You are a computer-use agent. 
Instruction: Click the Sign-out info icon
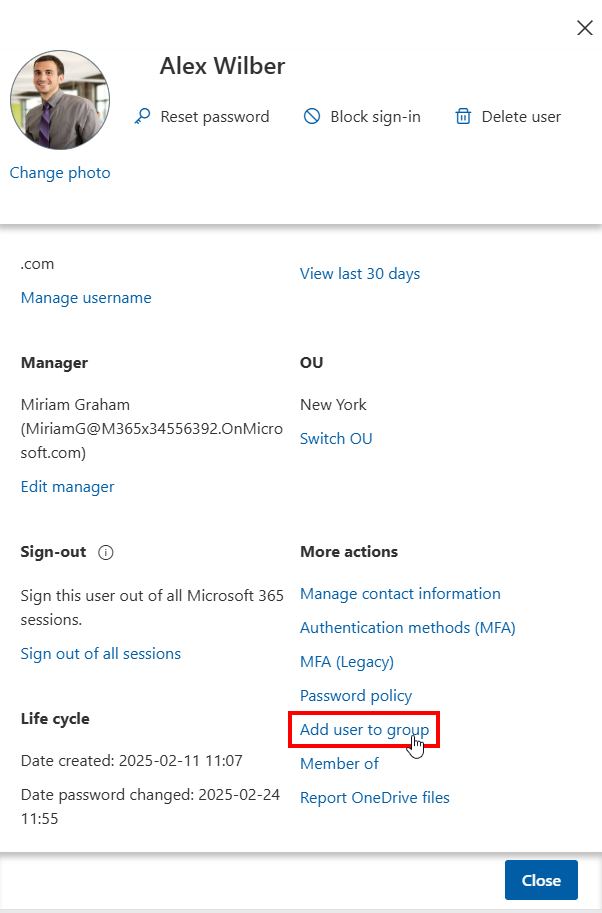coord(106,552)
